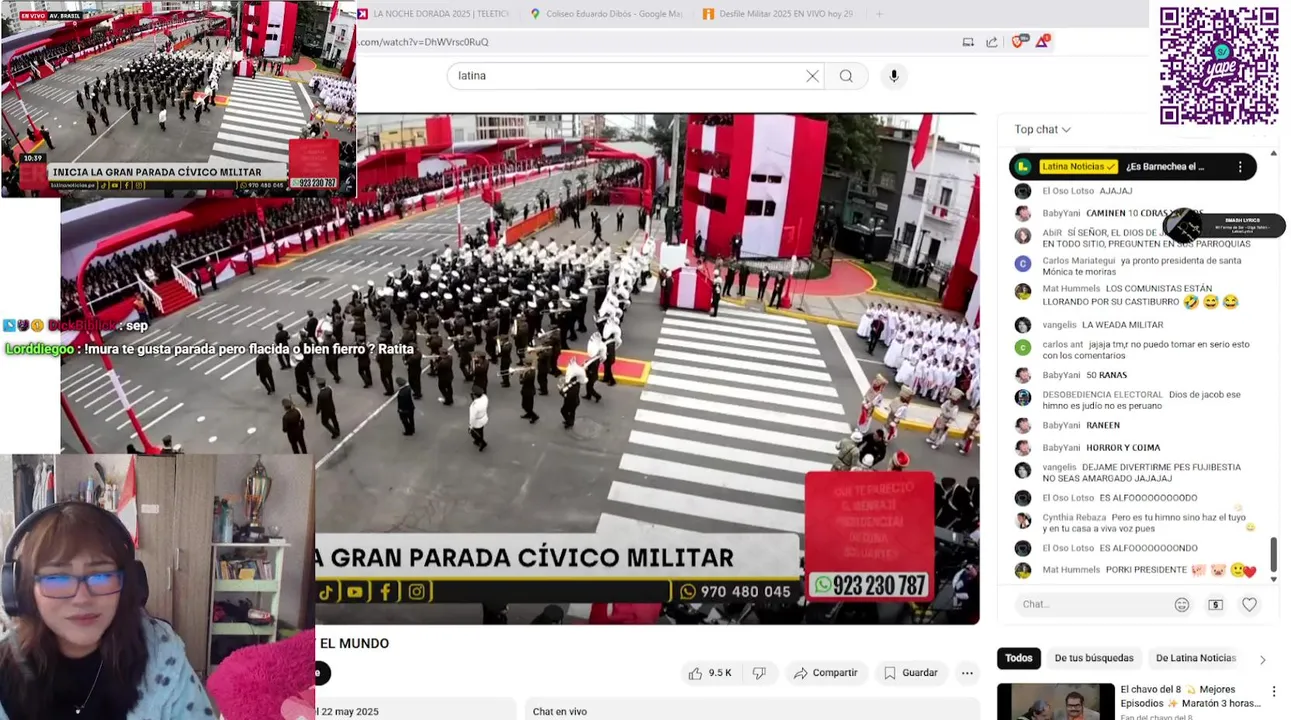Viewport: 1291px width, 720px height.
Task: Open options on pinned Latina Noticias message
Action: tap(1240, 167)
